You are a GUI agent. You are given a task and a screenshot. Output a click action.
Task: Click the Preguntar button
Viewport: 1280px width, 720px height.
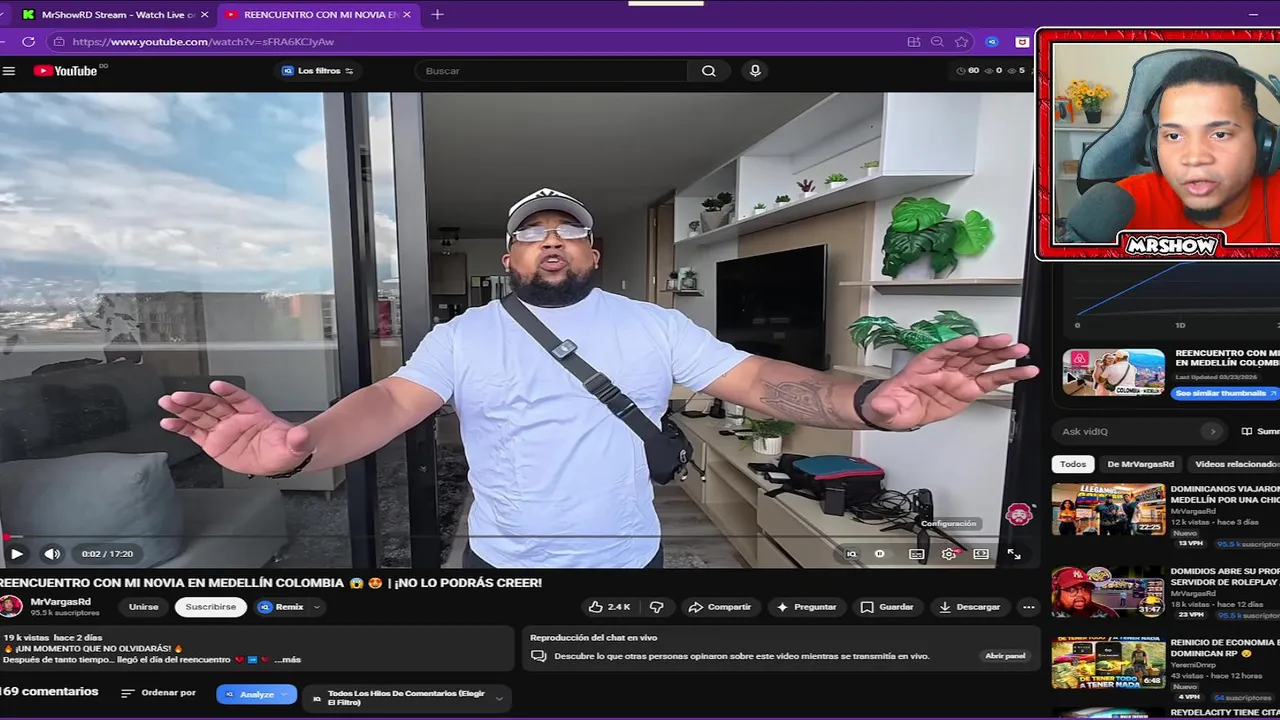click(x=807, y=607)
